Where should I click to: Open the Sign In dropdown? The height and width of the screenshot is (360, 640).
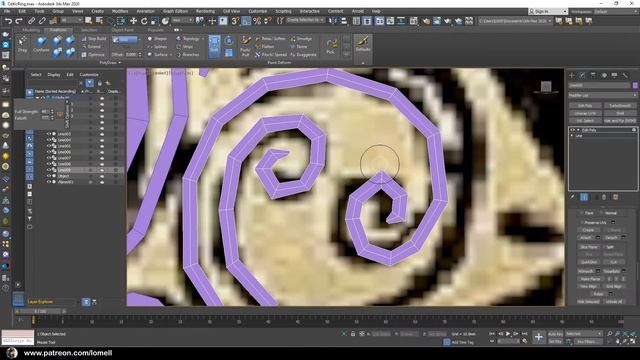pos(548,11)
